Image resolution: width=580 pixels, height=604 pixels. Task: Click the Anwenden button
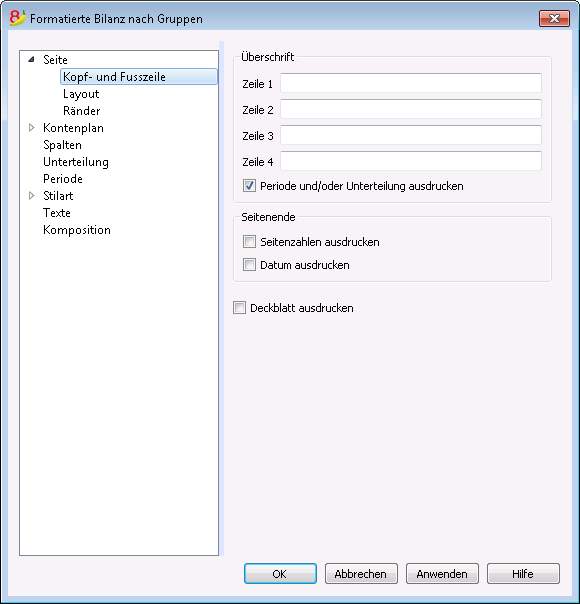(442, 574)
